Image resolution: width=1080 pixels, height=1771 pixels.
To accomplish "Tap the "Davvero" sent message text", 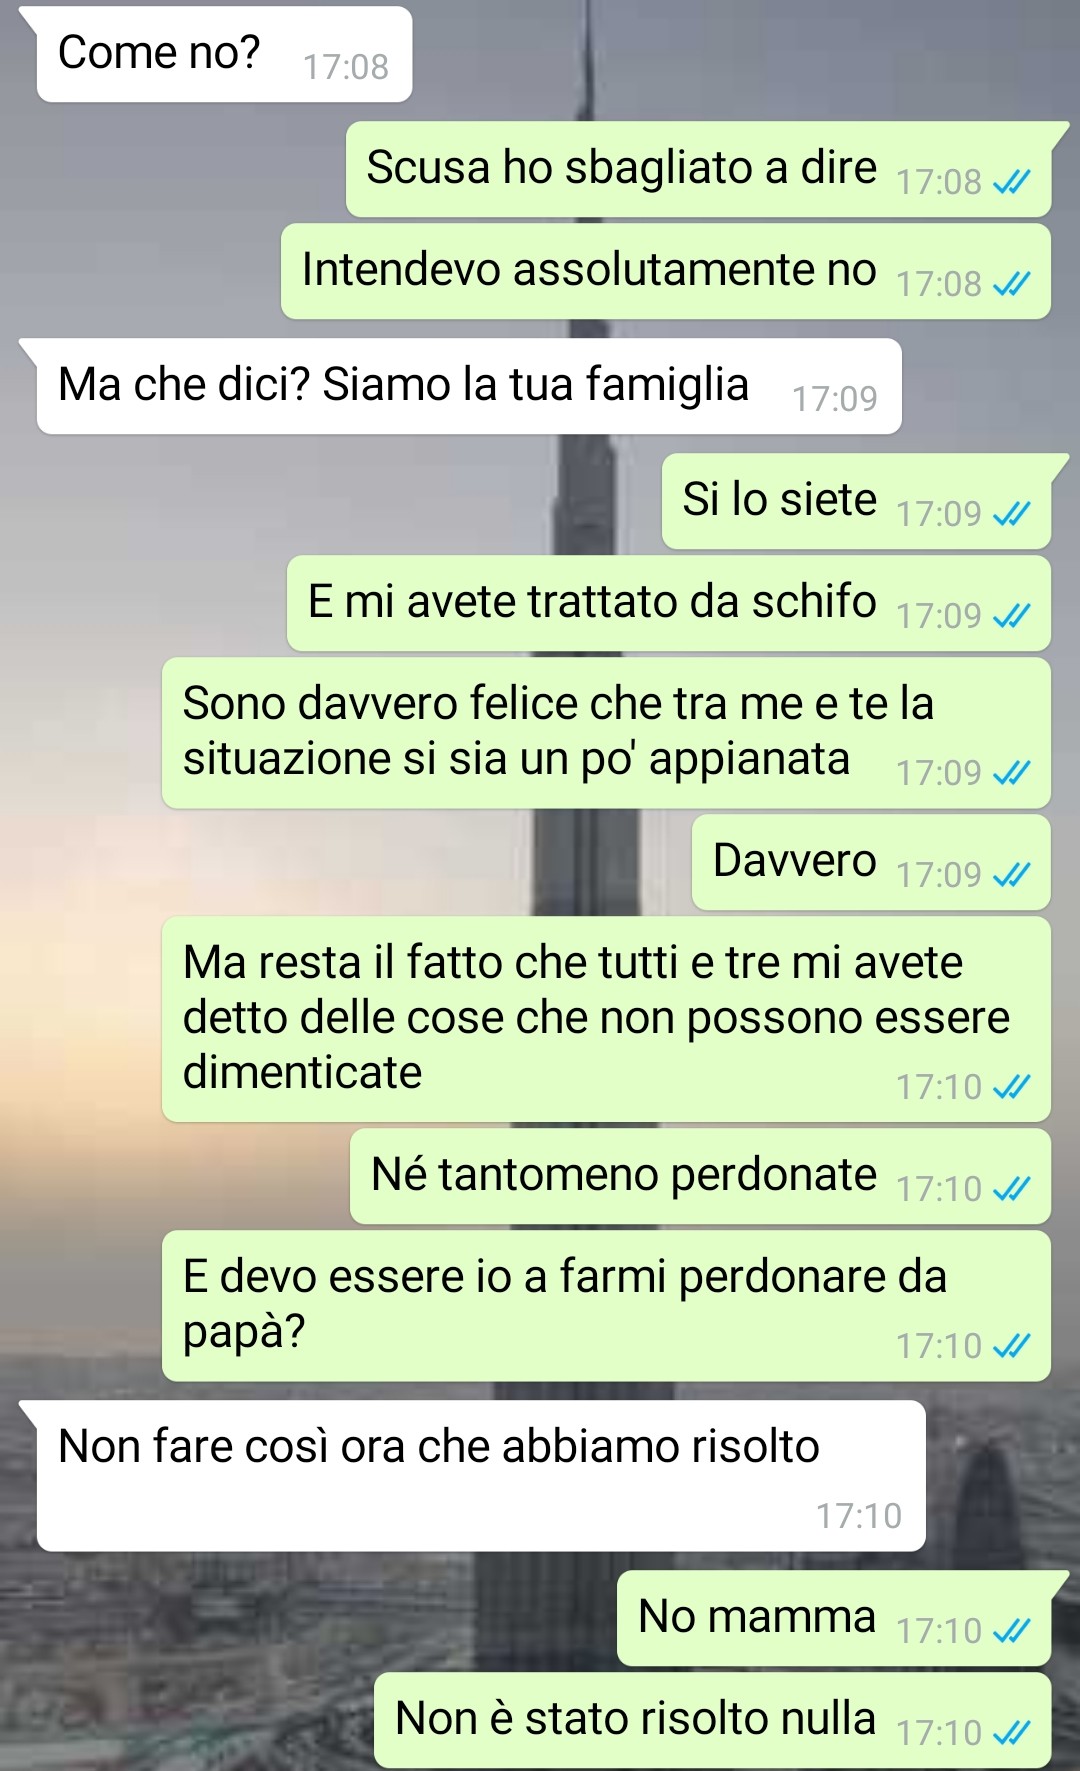I will pos(794,860).
